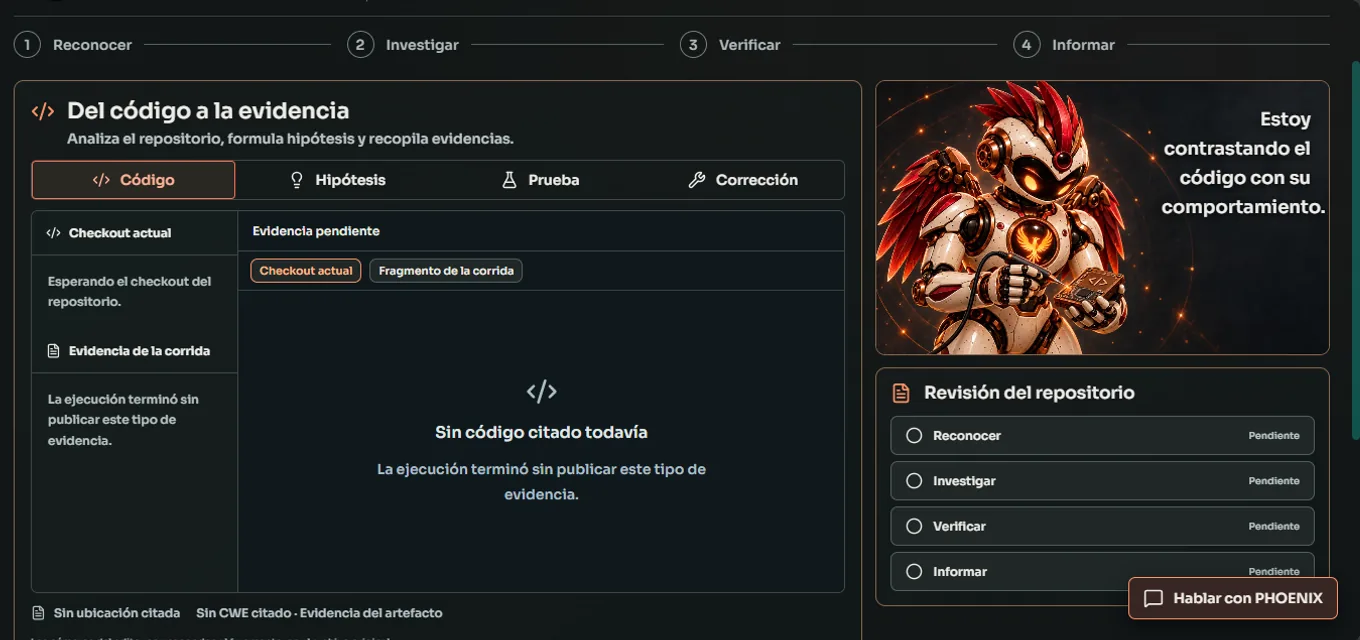The image size is (1360, 640).
Task: Click Pendiente status on Verificar row
Action: pyautogui.click(x=1274, y=526)
